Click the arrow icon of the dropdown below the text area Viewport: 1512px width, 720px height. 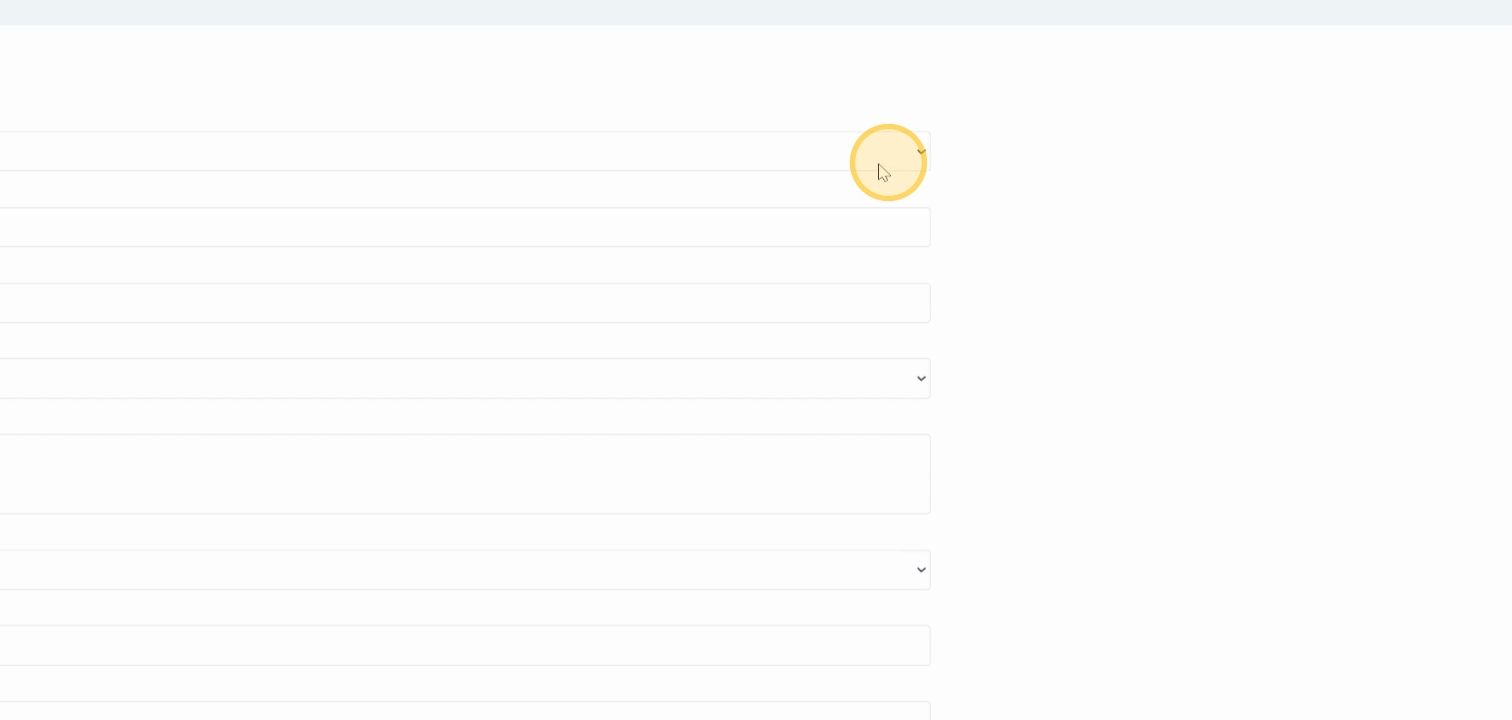click(x=921, y=570)
